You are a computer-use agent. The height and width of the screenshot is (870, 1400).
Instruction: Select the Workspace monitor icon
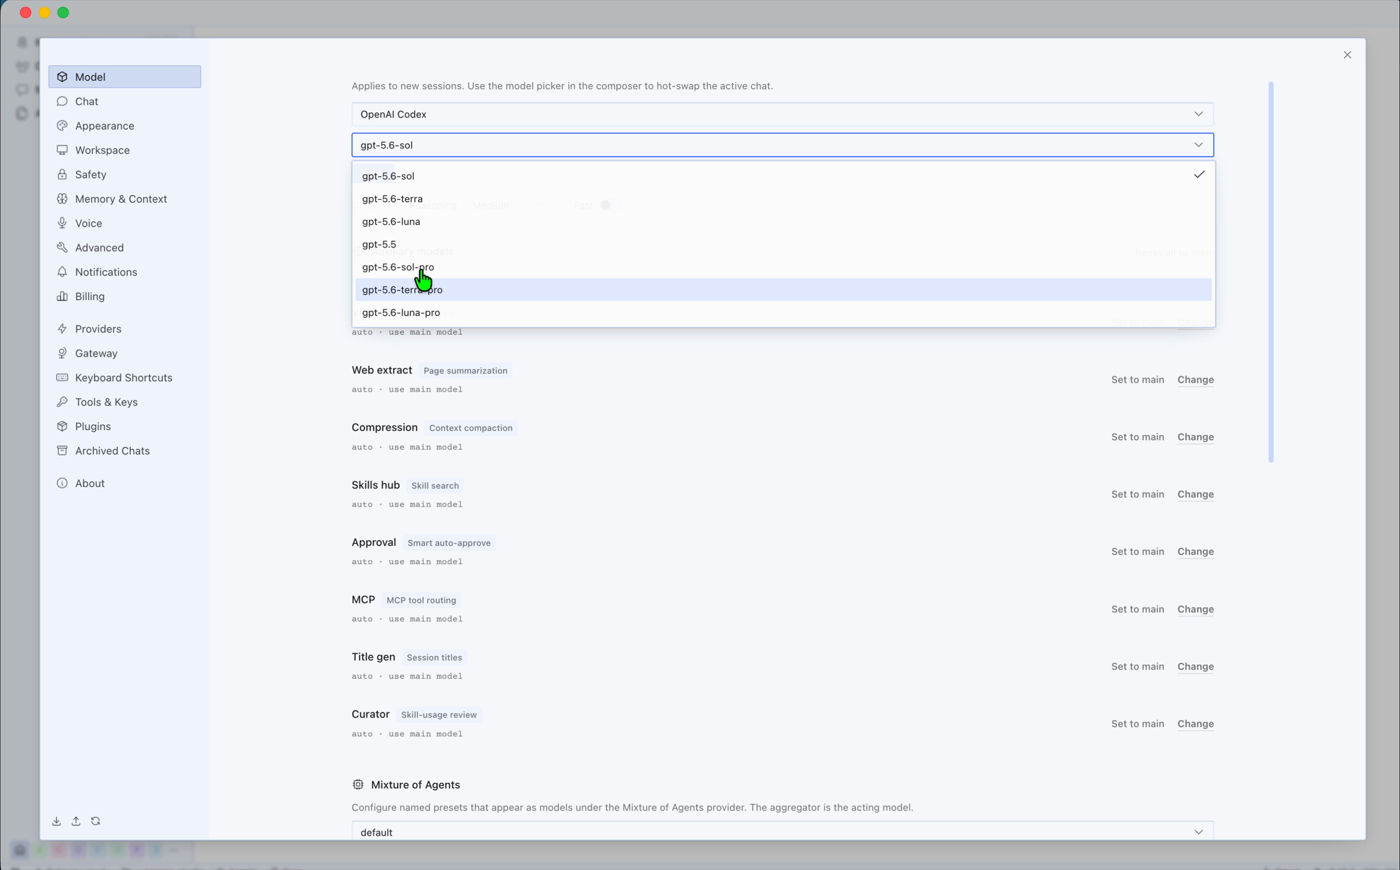tap(62, 150)
